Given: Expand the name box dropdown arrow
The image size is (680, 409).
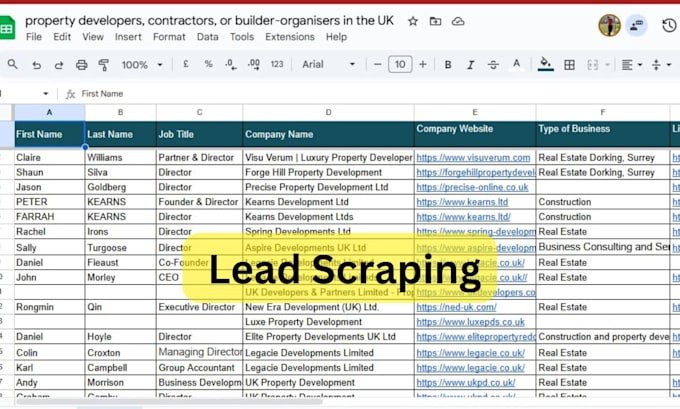Looking at the screenshot, I should (x=46, y=93).
